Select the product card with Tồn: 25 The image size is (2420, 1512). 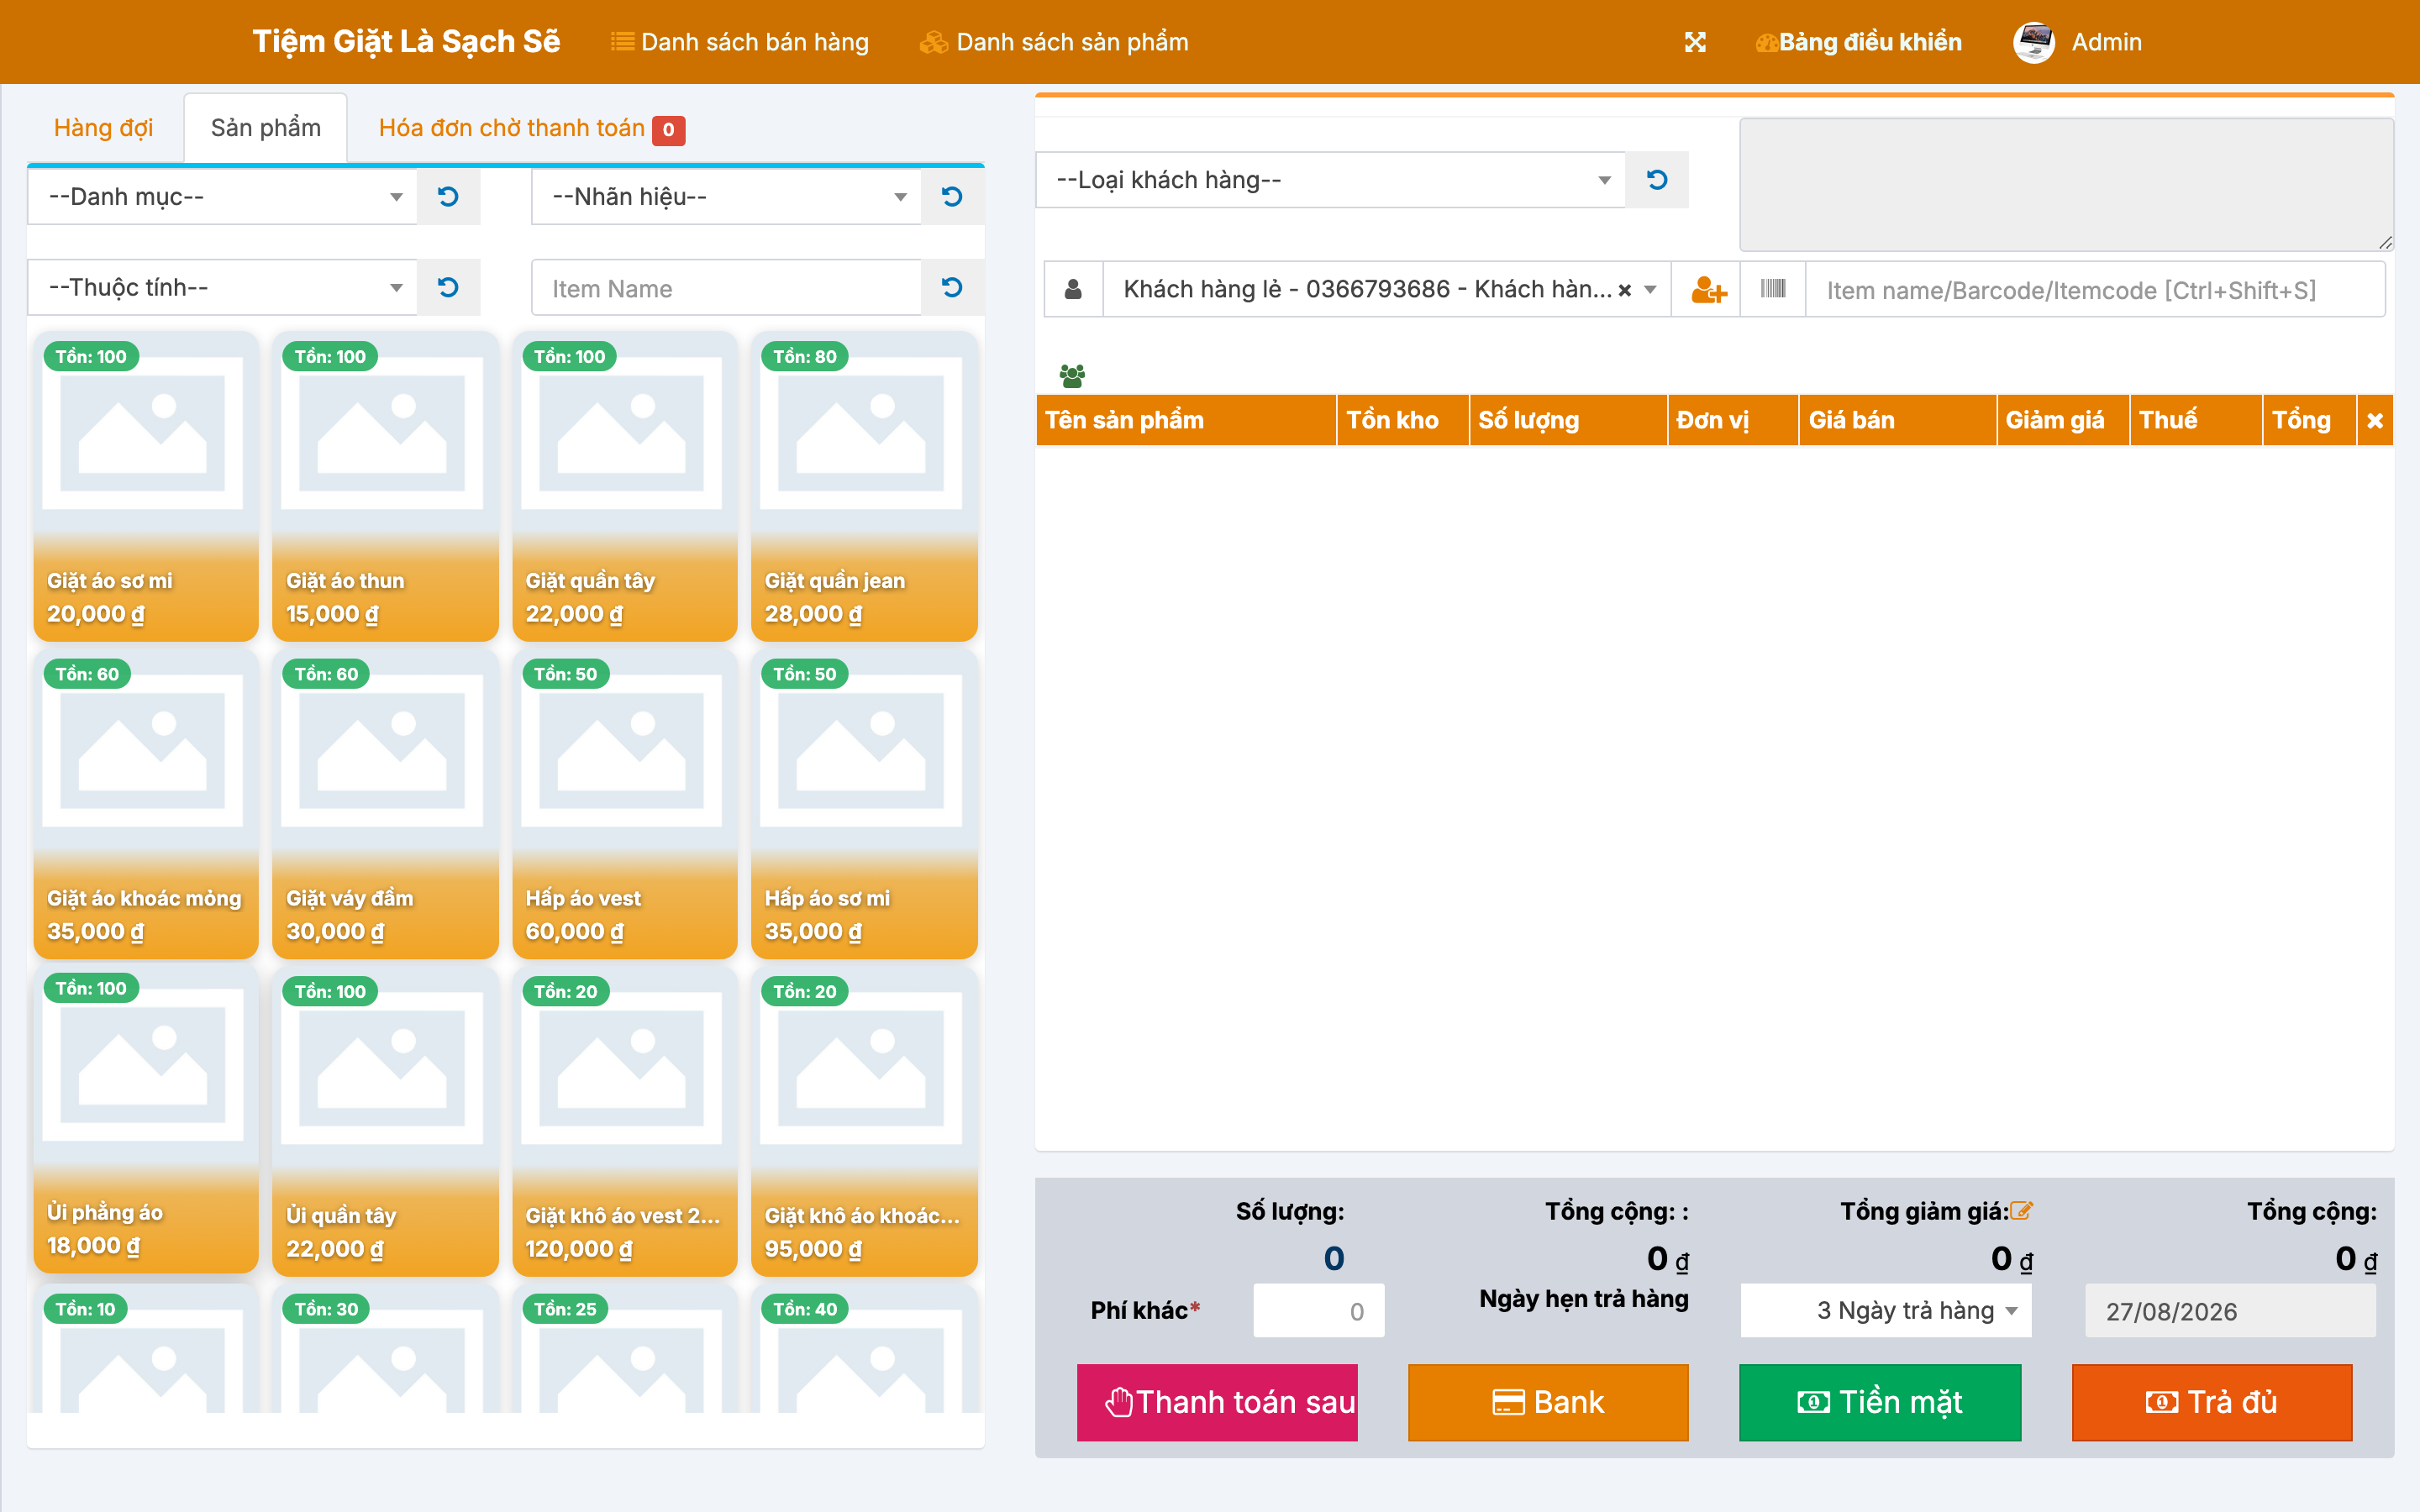[625, 1350]
